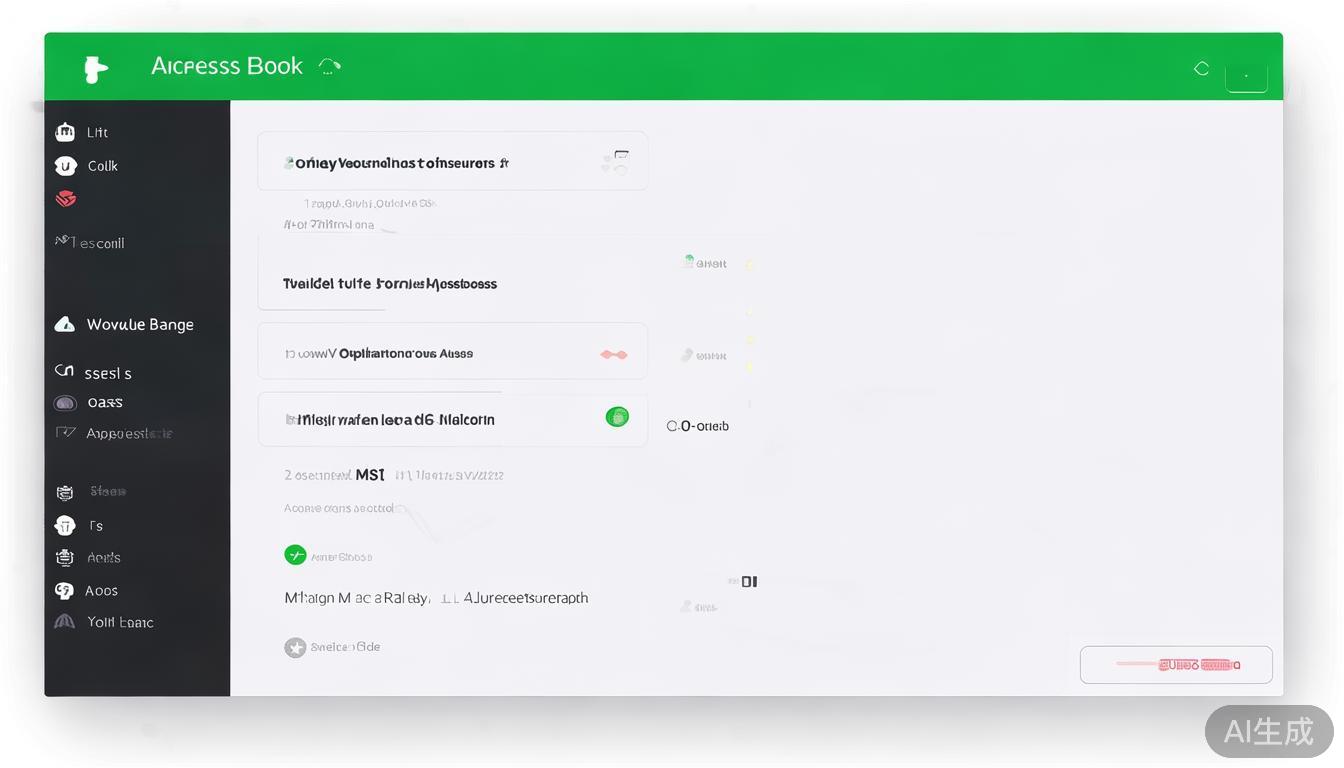Select the Wovule Bange cloud icon
Viewport: 1344px width, 768px height.
point(65,323)
